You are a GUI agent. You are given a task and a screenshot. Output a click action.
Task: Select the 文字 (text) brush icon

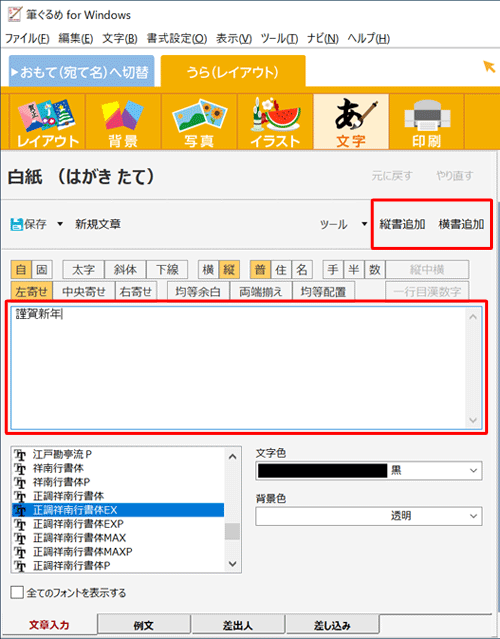click(x=351, y=122)
